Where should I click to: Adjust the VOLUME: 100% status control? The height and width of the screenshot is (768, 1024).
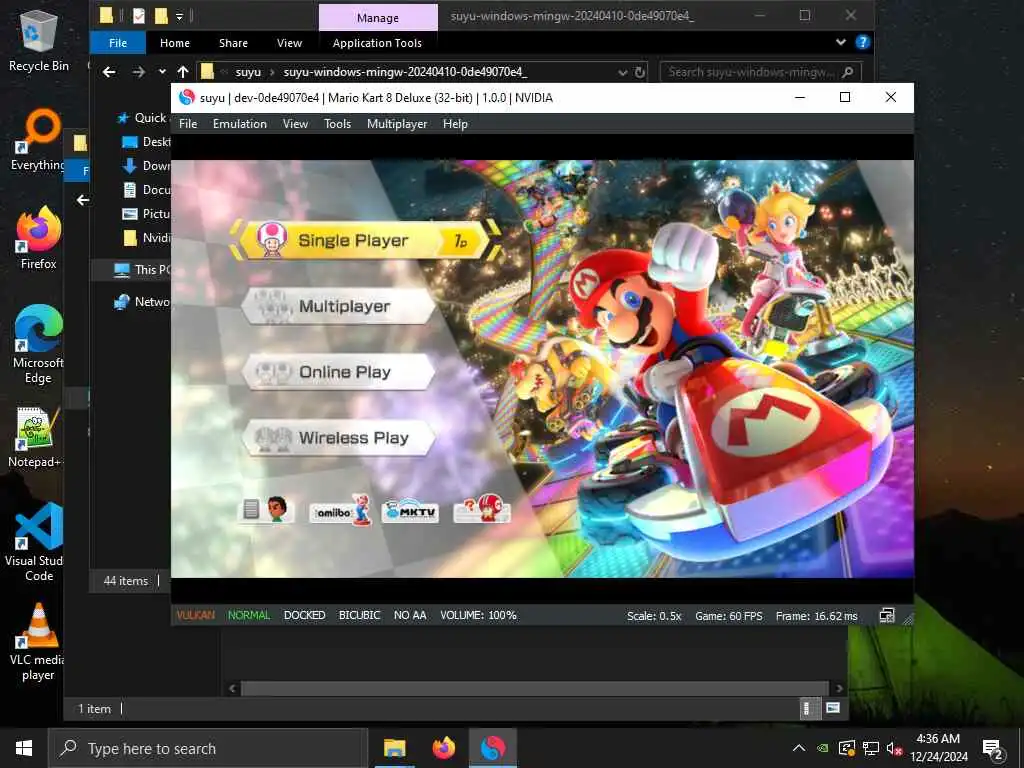click(x=478, y=615)
